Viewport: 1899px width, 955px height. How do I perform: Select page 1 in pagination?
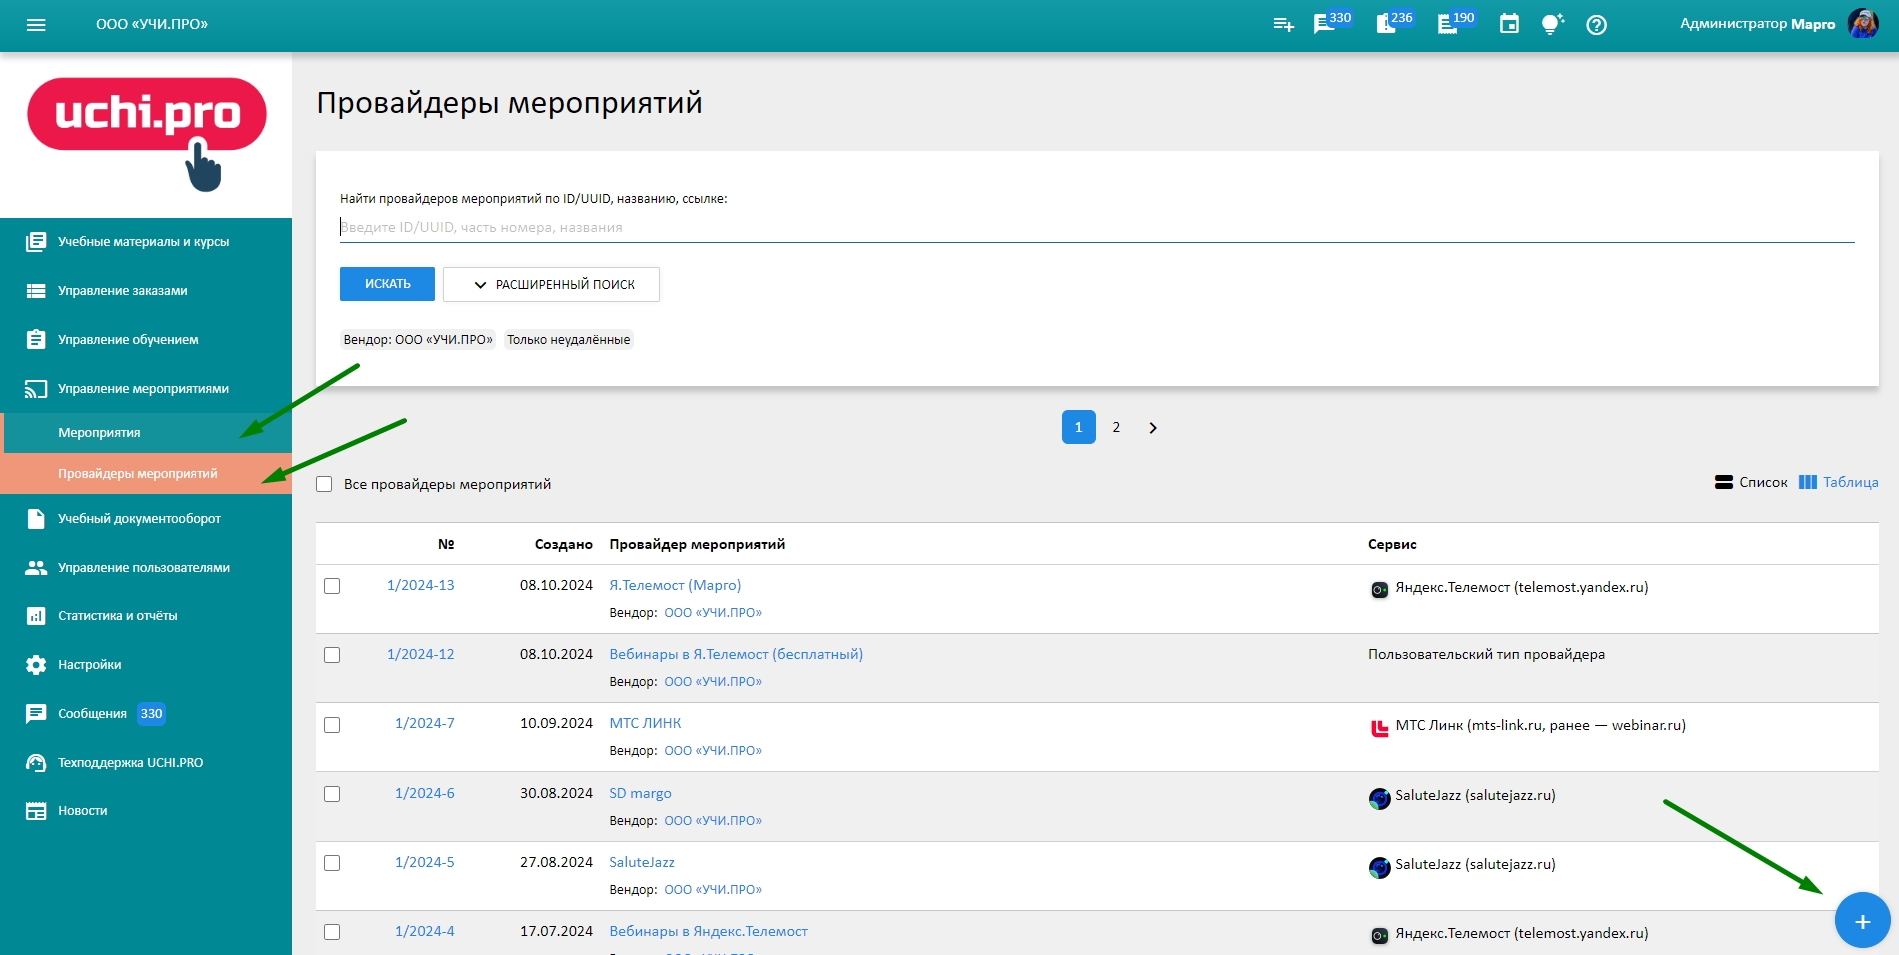[x=1078, y=427]
